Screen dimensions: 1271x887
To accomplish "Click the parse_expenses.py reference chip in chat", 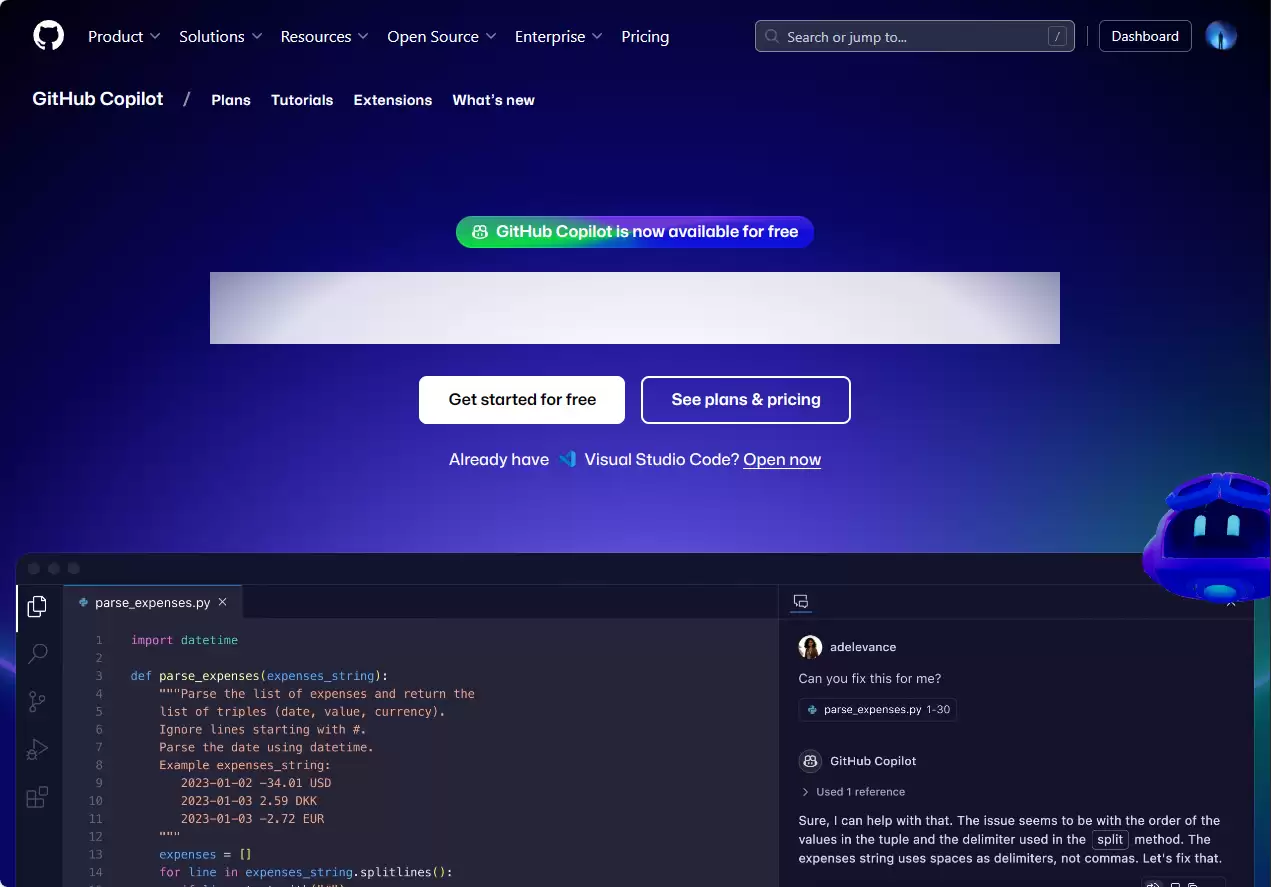I will [x=877, y=709].
